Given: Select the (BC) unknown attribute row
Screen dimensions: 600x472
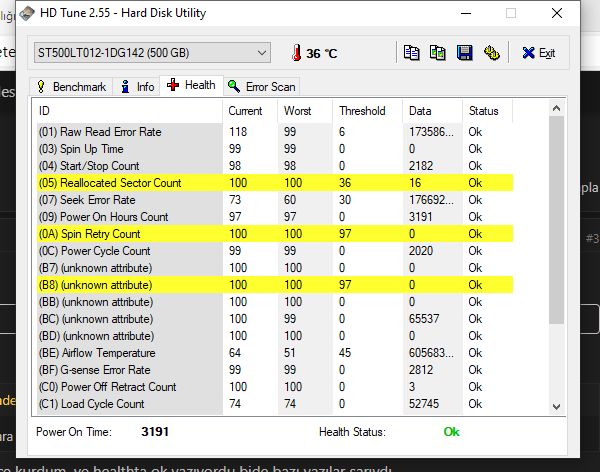Looking at the screenshot, I should [275, 318].
